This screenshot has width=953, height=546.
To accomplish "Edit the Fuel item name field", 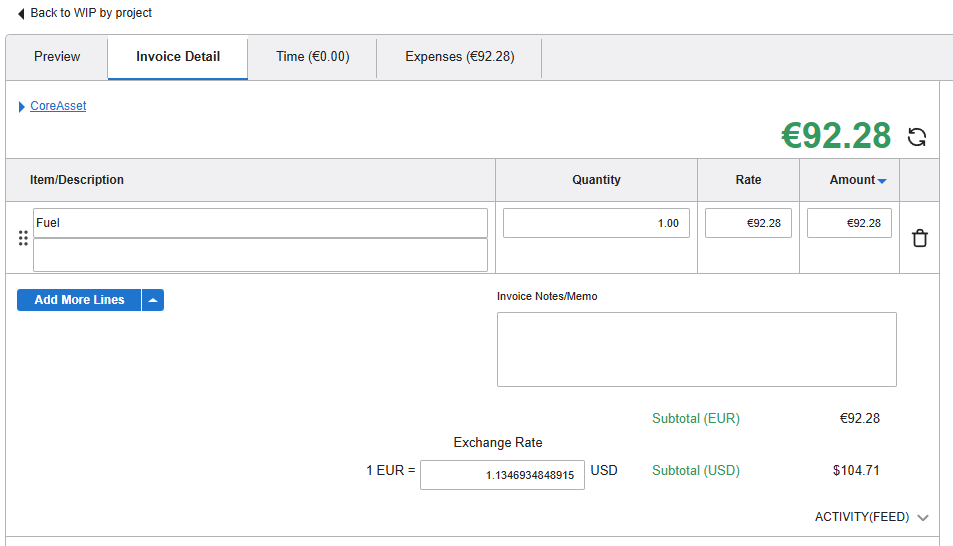I will (260, 223).
